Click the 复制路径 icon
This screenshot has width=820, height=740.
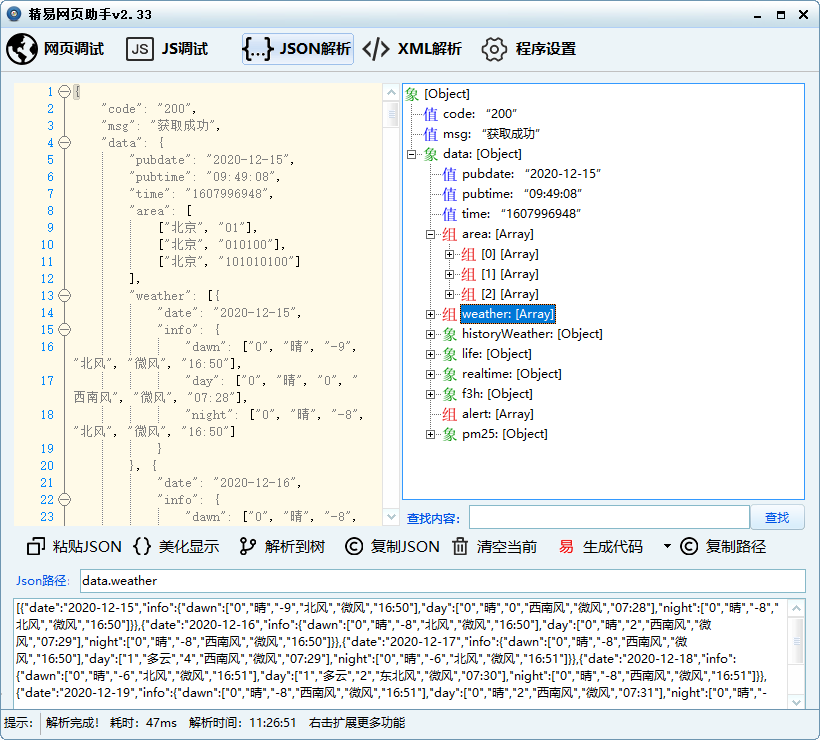688,546
